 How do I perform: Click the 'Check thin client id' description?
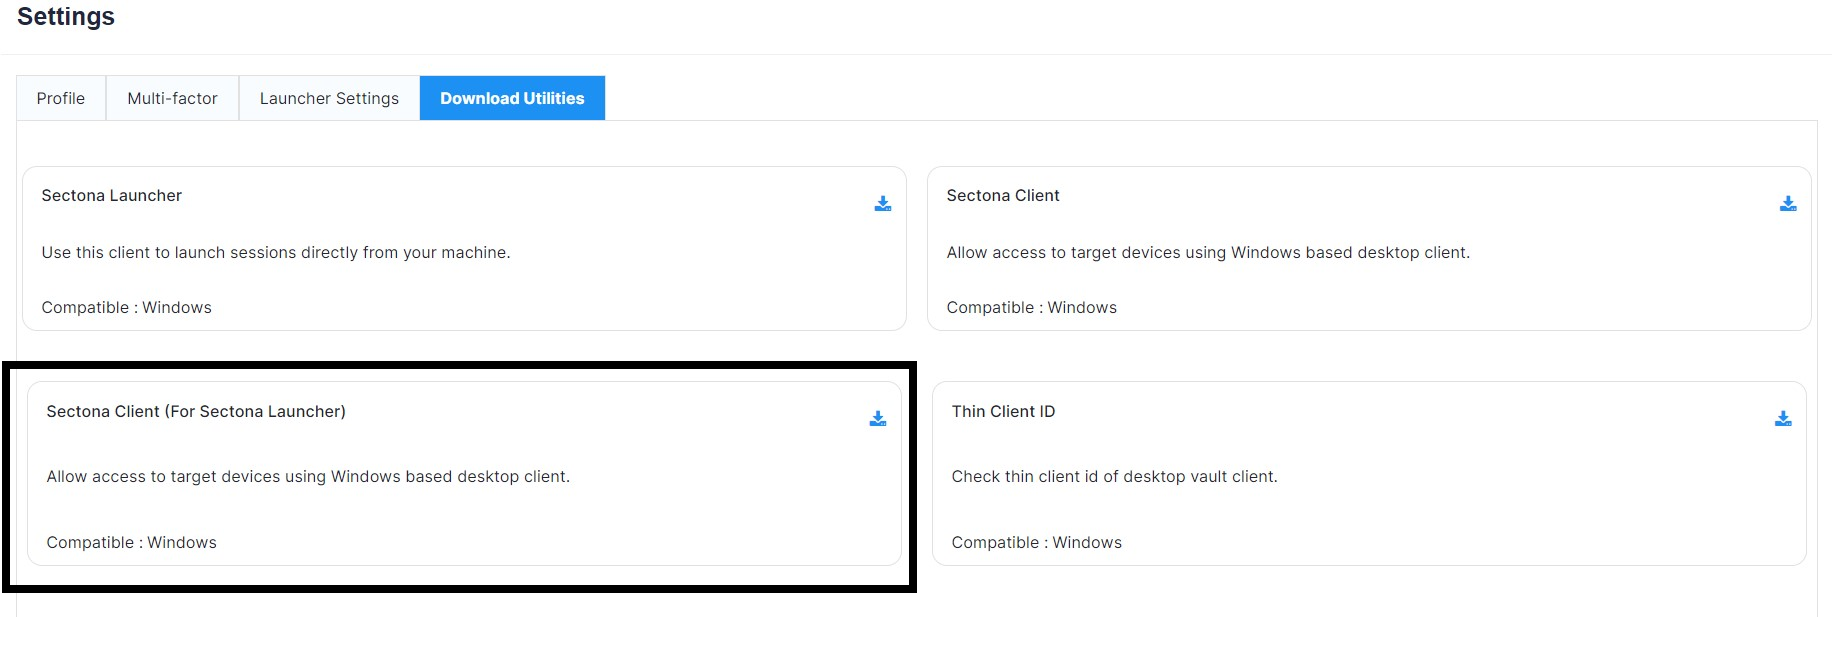pos(1114,477)
